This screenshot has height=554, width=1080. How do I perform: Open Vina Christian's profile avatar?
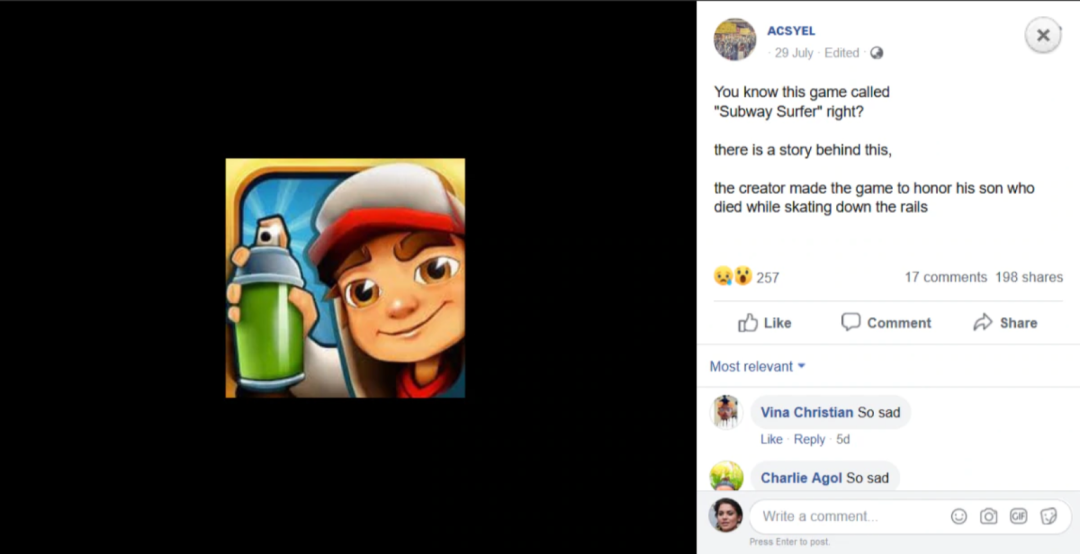coord(726,412)
